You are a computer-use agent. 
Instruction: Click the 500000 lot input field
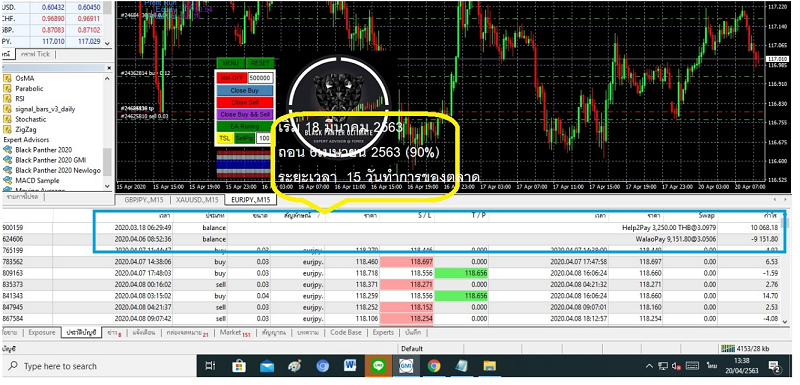click(260, 79)
